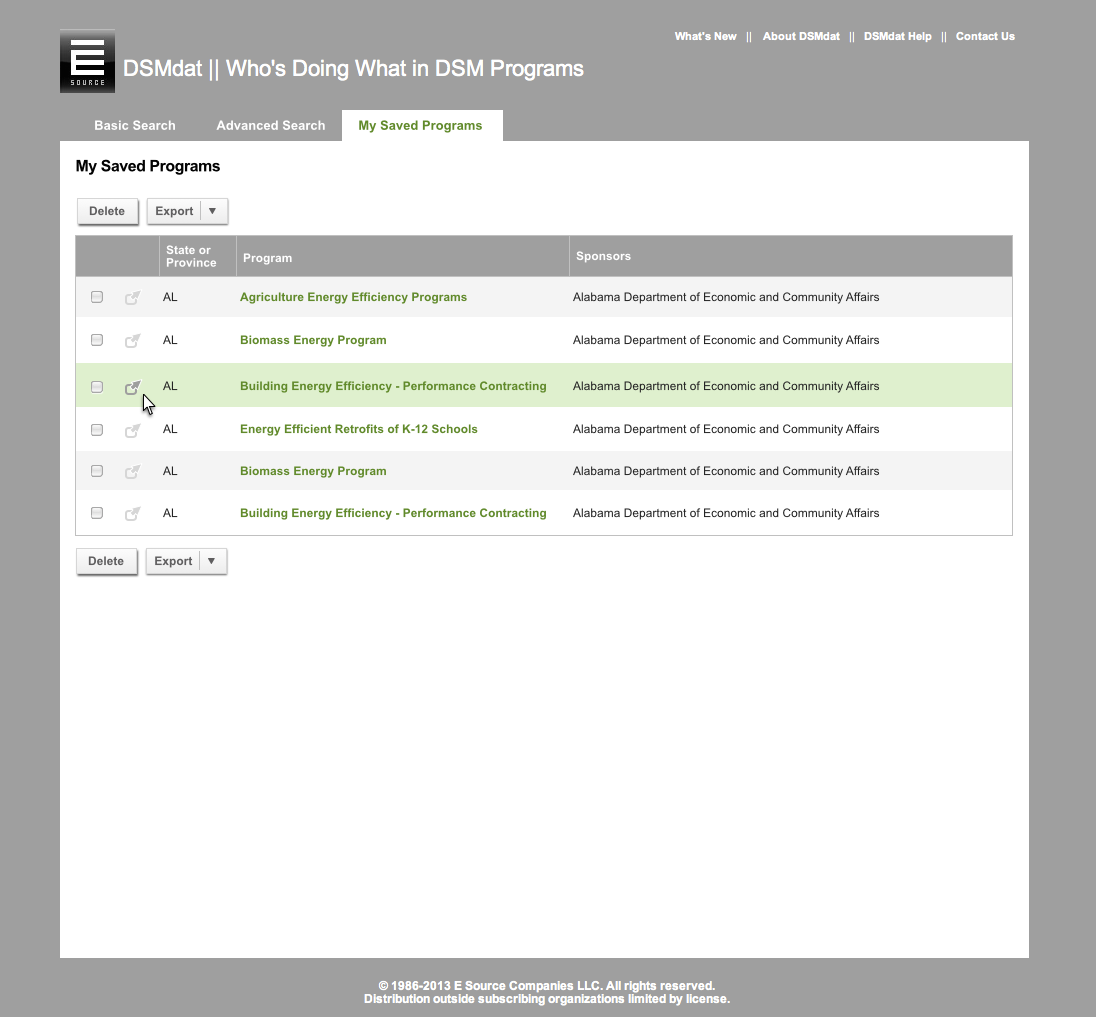Open icon in Energy Efficient Retrofits row

[x=132, y=430]
